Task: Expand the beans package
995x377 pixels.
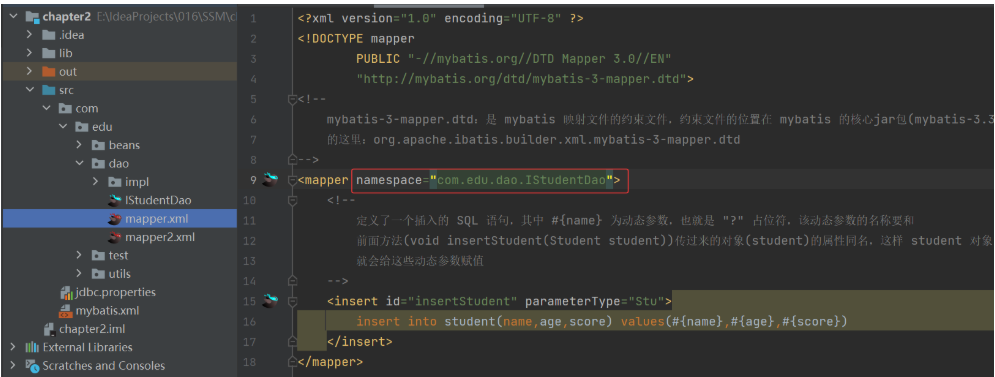Action: (x=79, y=145)
